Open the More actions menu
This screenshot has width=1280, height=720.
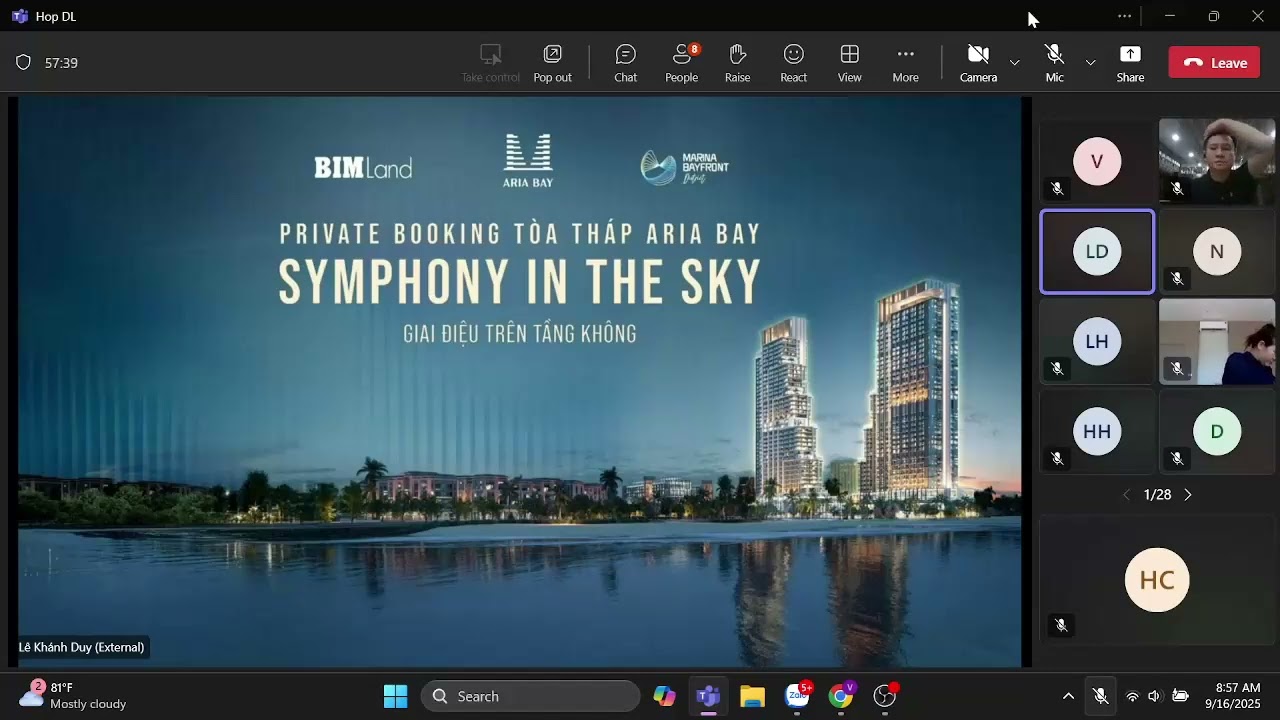coord(906,63)
